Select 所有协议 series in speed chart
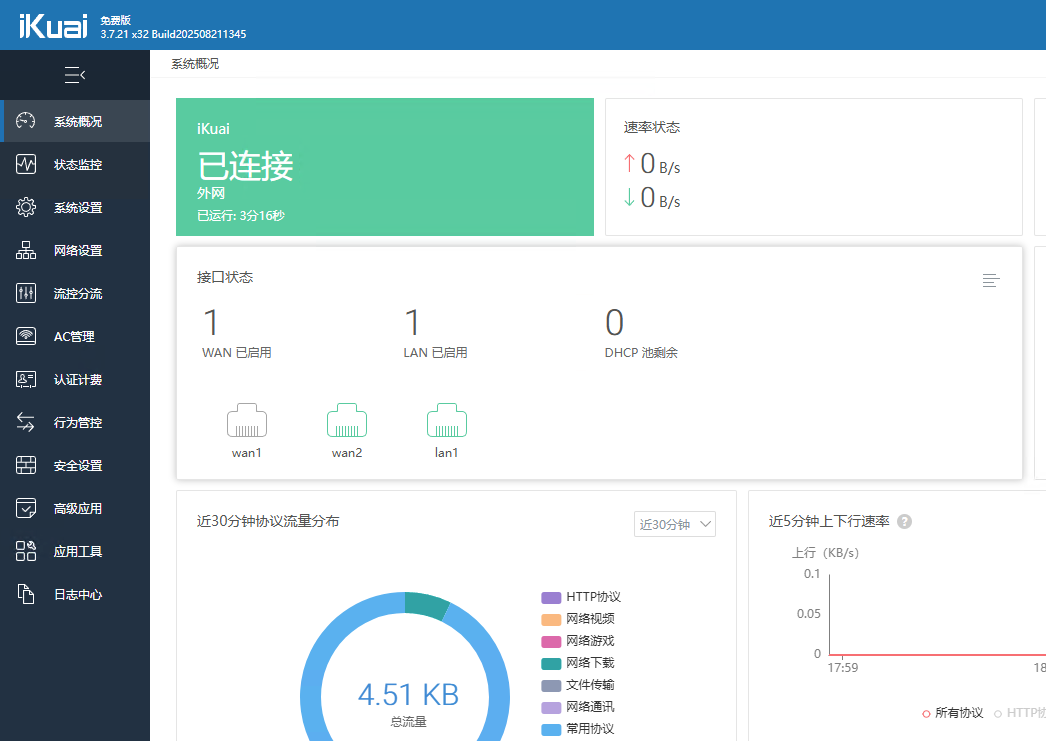 953,713
